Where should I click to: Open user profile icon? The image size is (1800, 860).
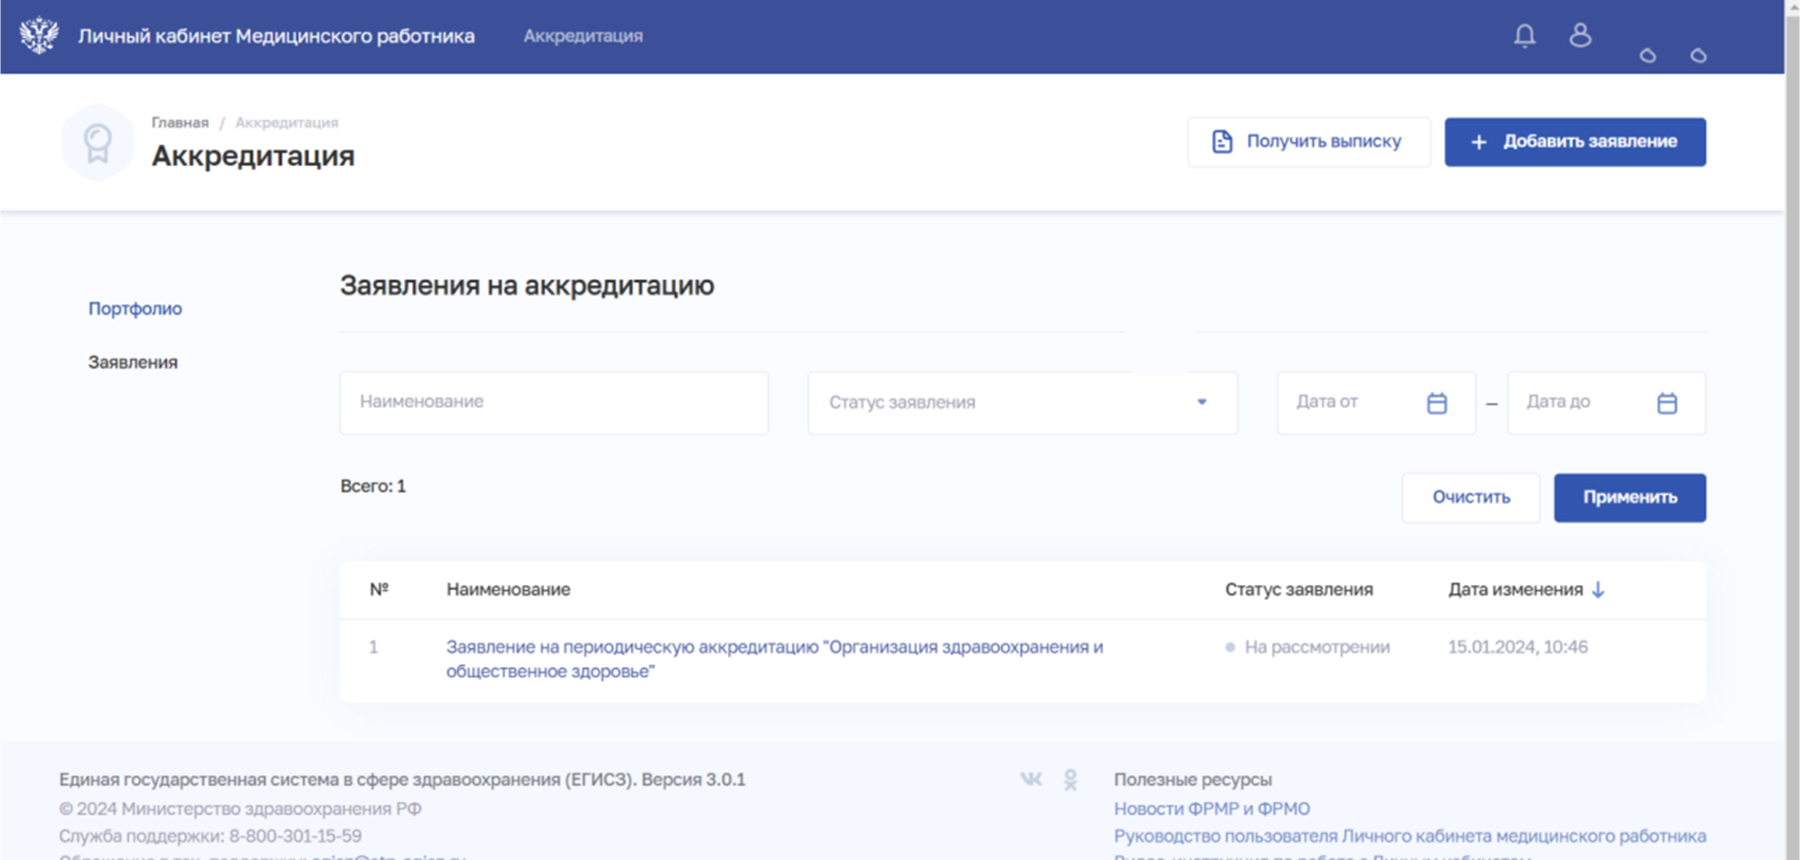tap(1580, 35)
